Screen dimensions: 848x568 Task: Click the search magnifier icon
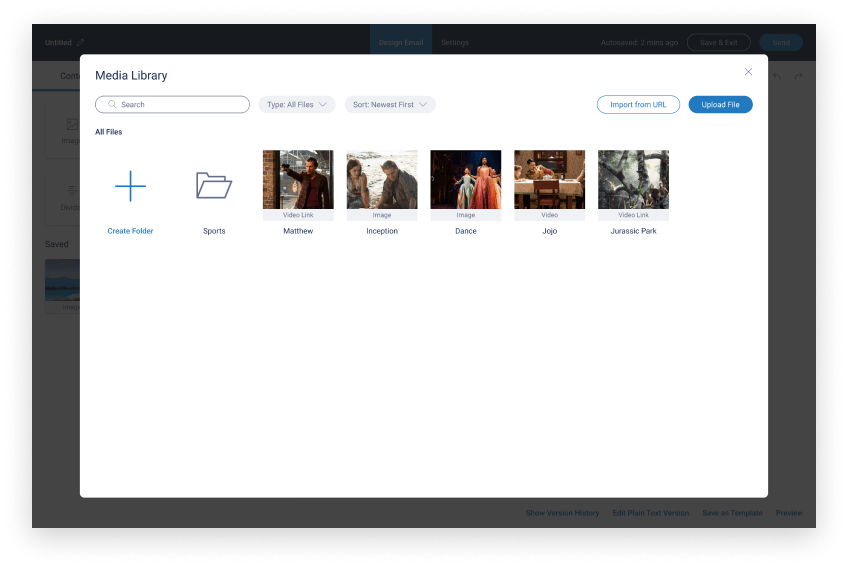(112, 105)
